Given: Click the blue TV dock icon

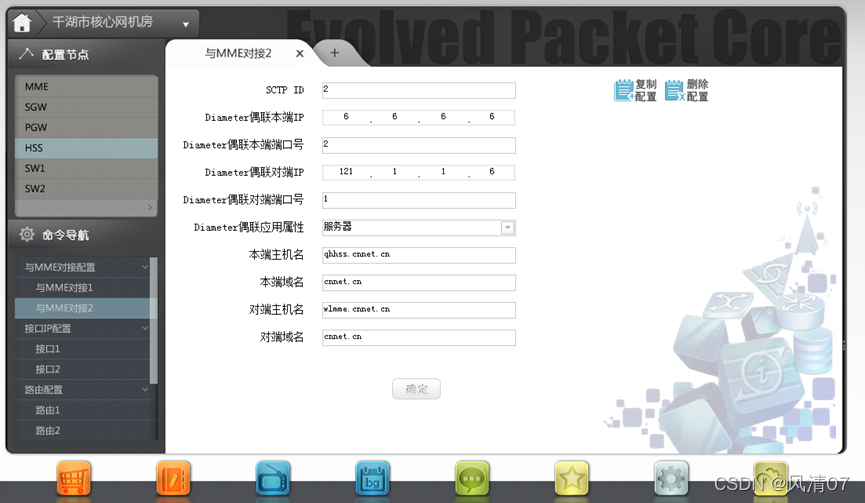Looking at the screenshot, I should (273, 478).
